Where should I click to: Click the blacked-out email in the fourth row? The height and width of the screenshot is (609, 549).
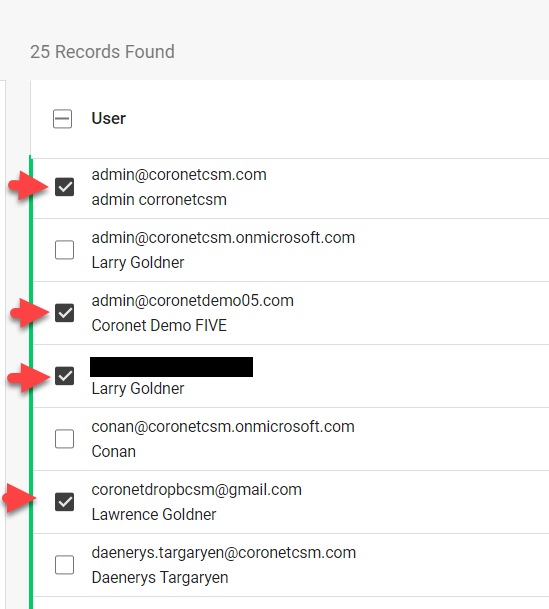click(172, 367)
